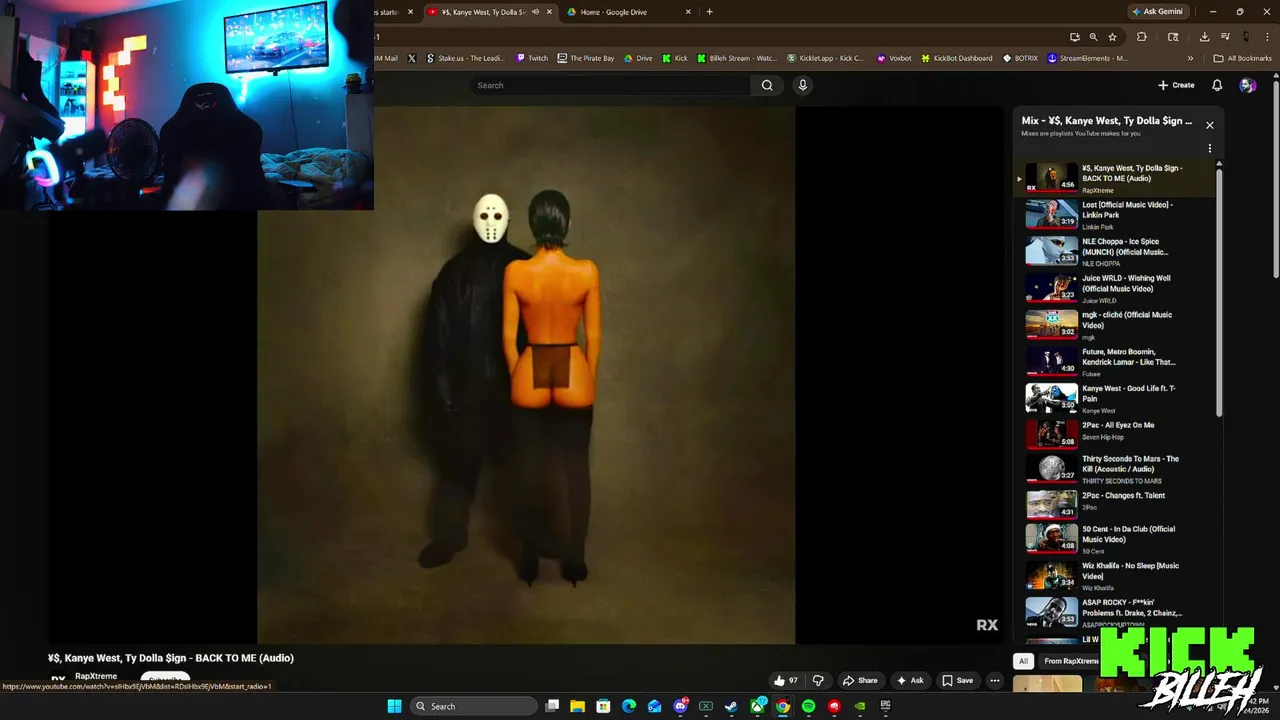This screenshot has width=1280, height=720.
Task: Click the YouTube search magnifier button
Action: point(767,85)
